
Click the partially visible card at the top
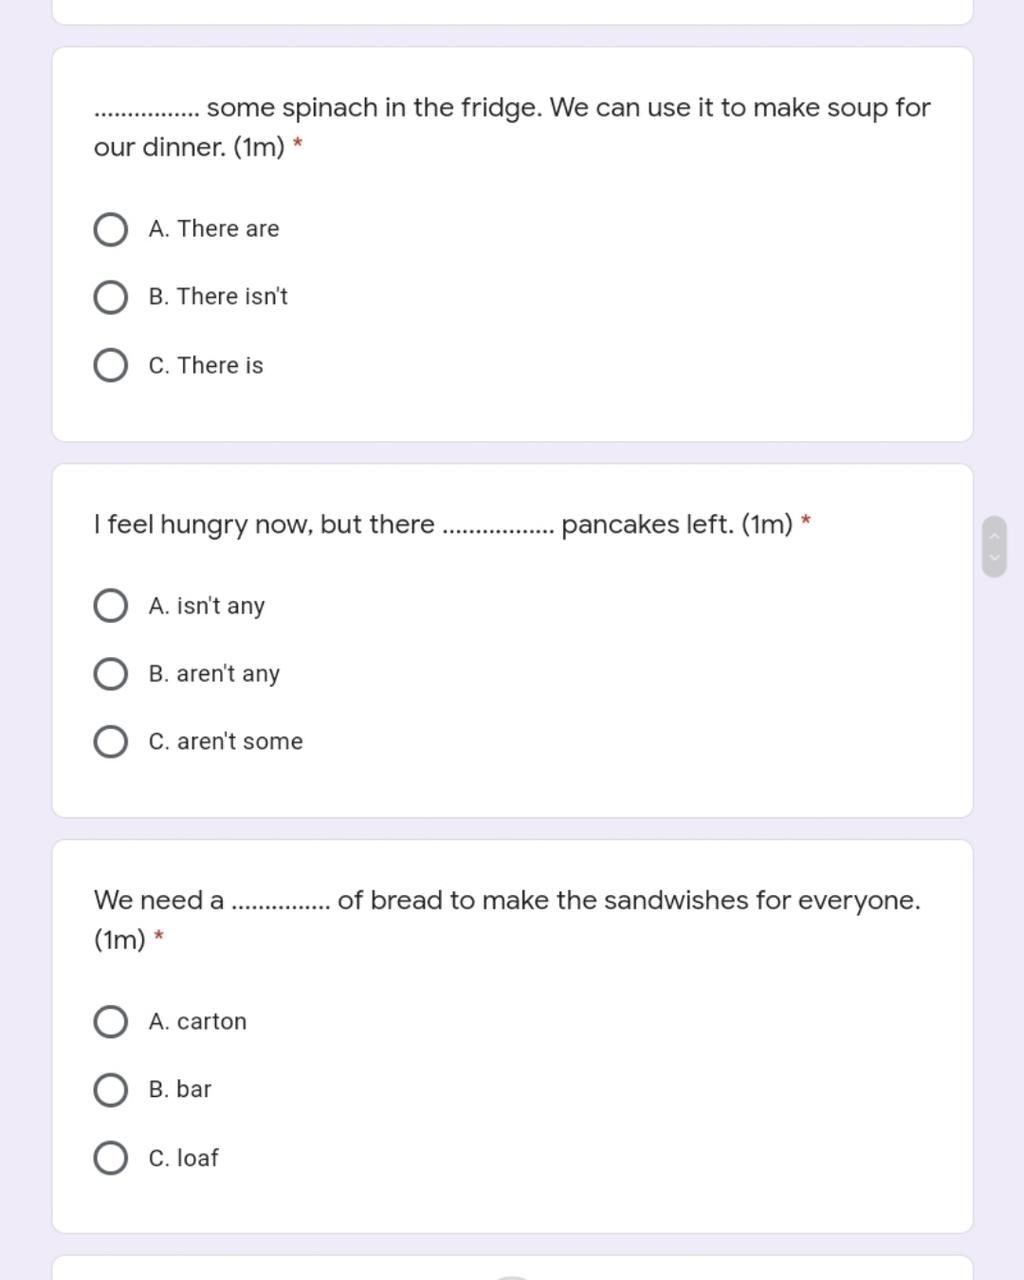(x=512, y=12)
